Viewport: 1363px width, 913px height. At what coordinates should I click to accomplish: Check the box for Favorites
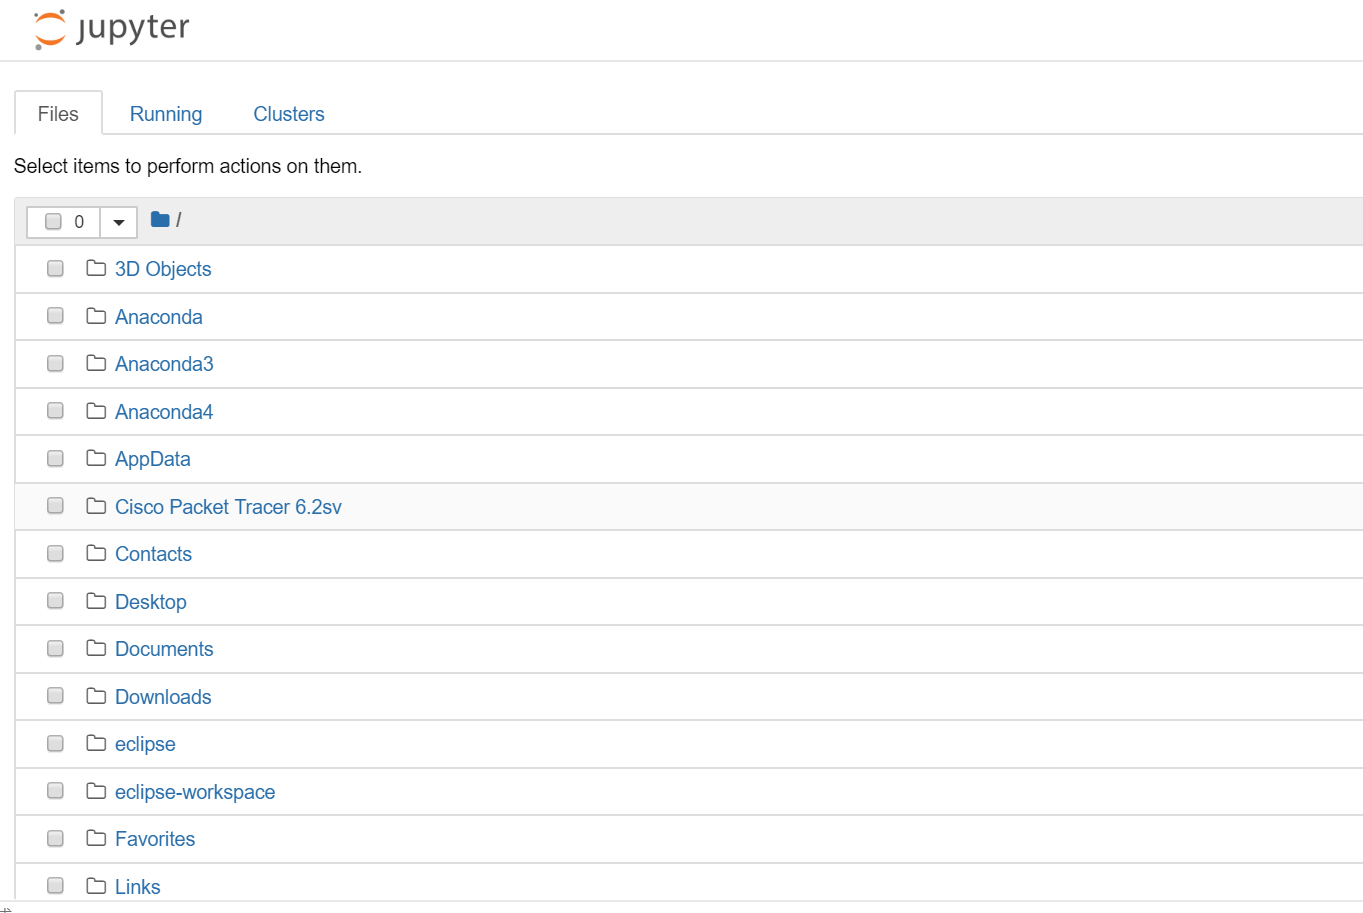click(55, 838)
